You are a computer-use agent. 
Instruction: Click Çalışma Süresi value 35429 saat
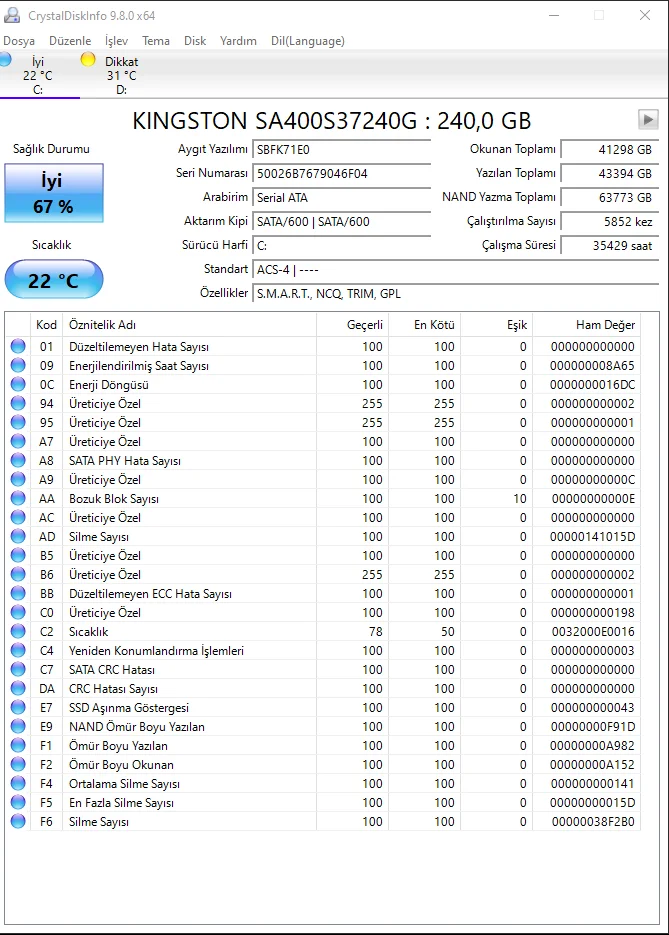click(610, 246)
